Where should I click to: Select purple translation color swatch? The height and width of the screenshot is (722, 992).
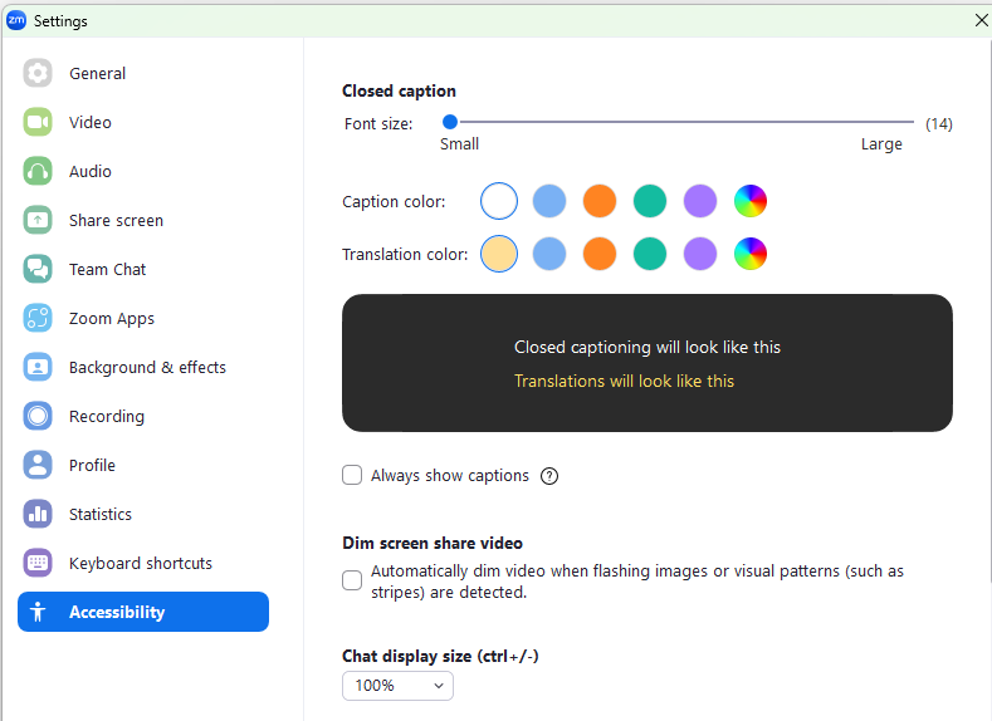[x=700, y=254]
